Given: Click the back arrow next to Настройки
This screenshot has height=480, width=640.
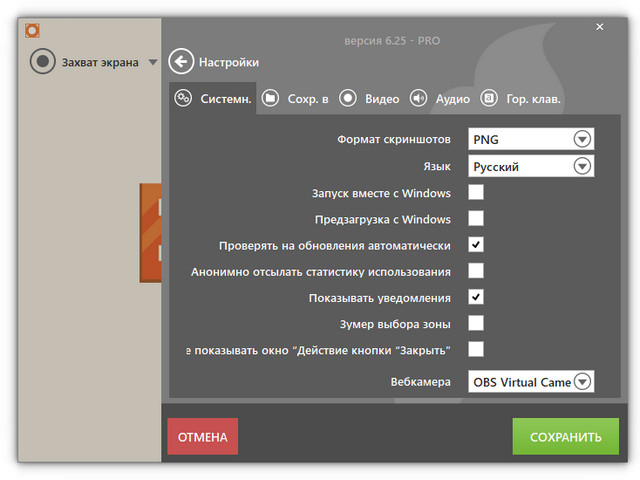Looking at the screenshot, I should coord(181,62).
